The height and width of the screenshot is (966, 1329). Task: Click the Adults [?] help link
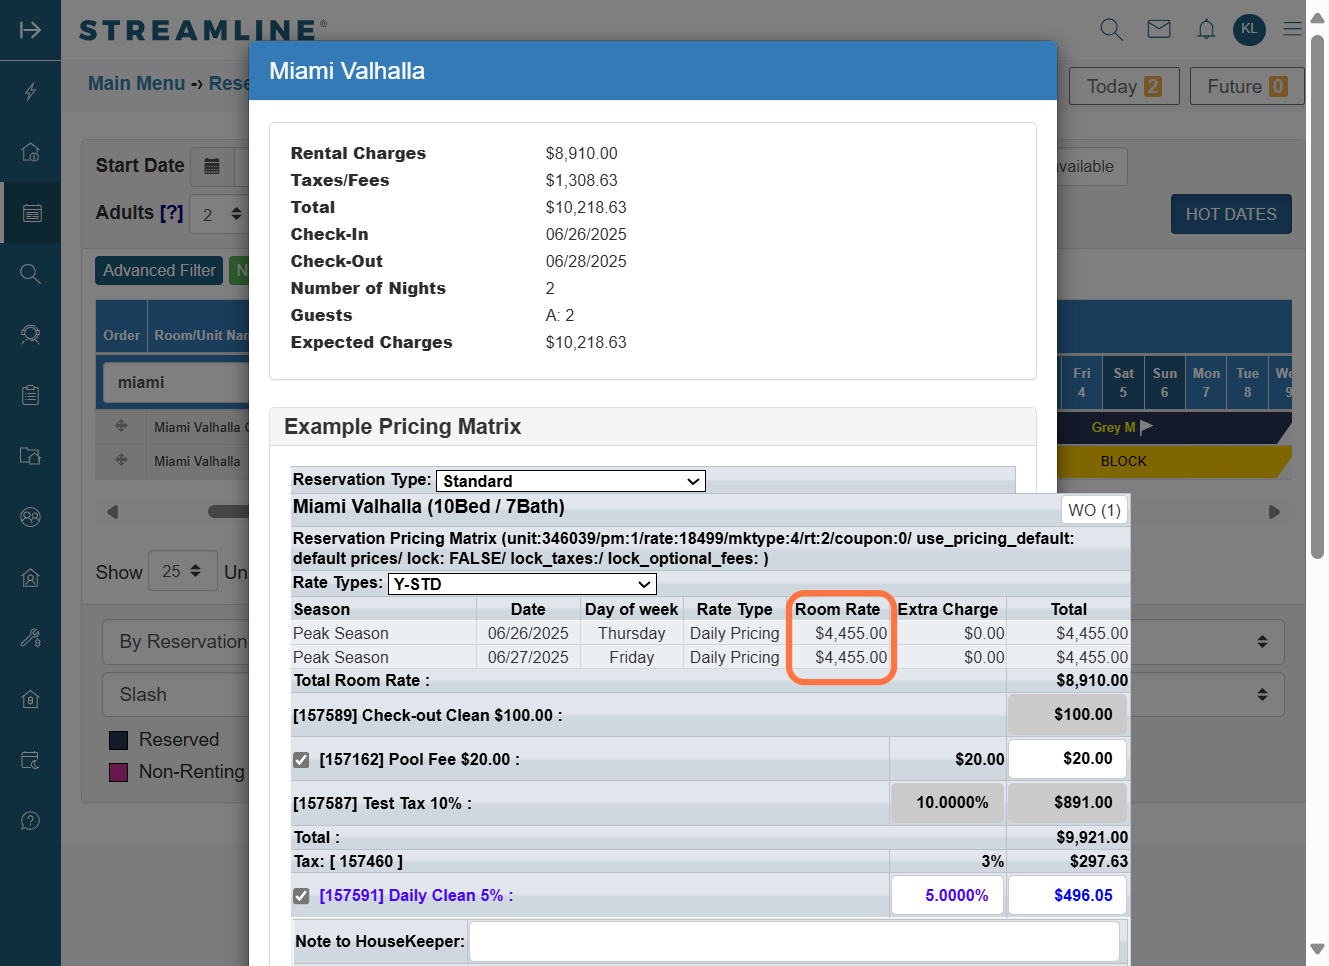point(171,213)
